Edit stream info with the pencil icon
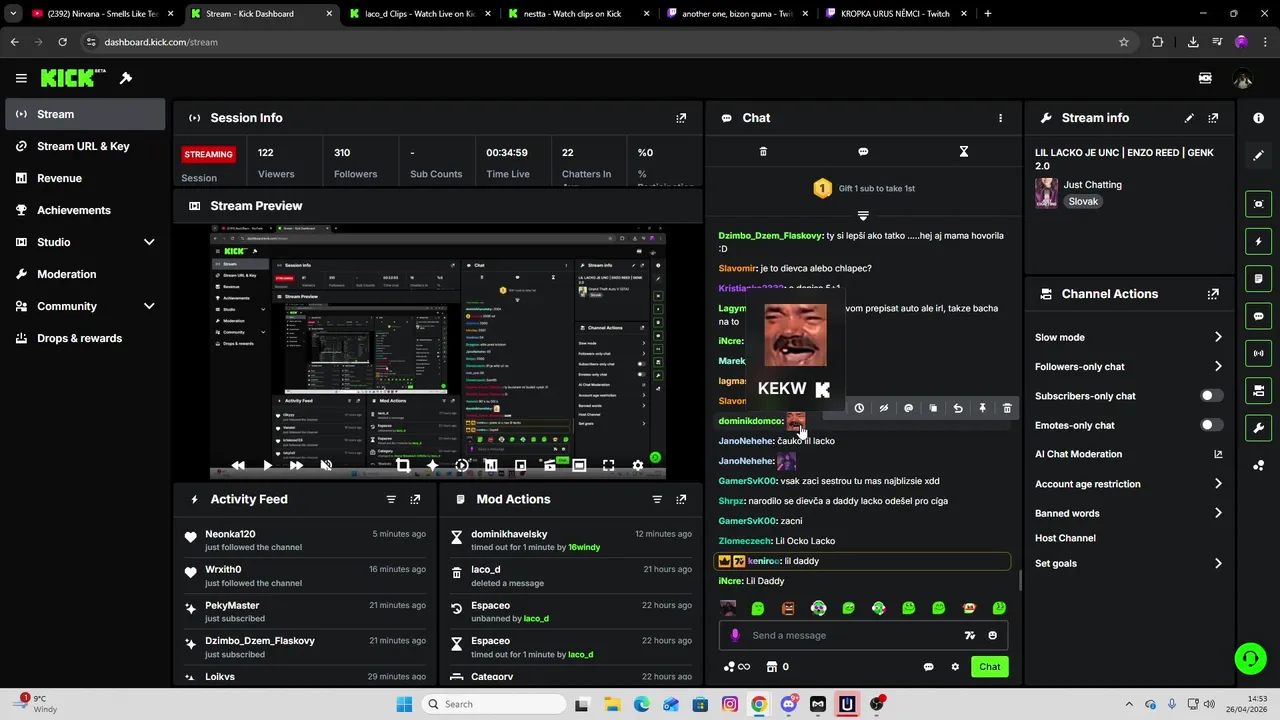This screenshot has width=1280, height=720. coord(1189,118)
